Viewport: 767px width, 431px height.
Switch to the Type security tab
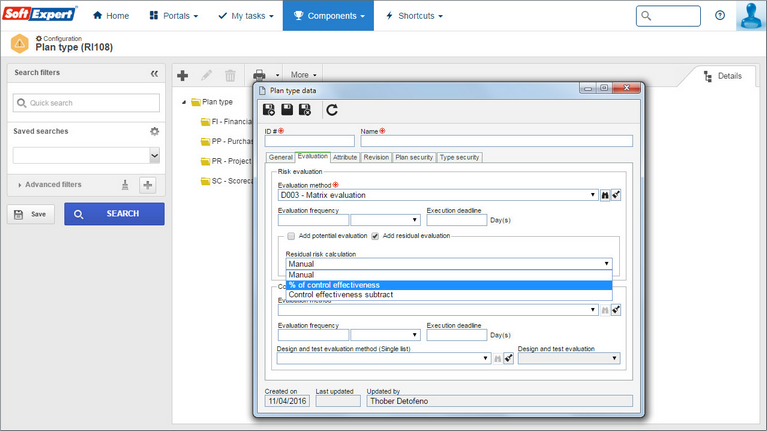point(459,157)
